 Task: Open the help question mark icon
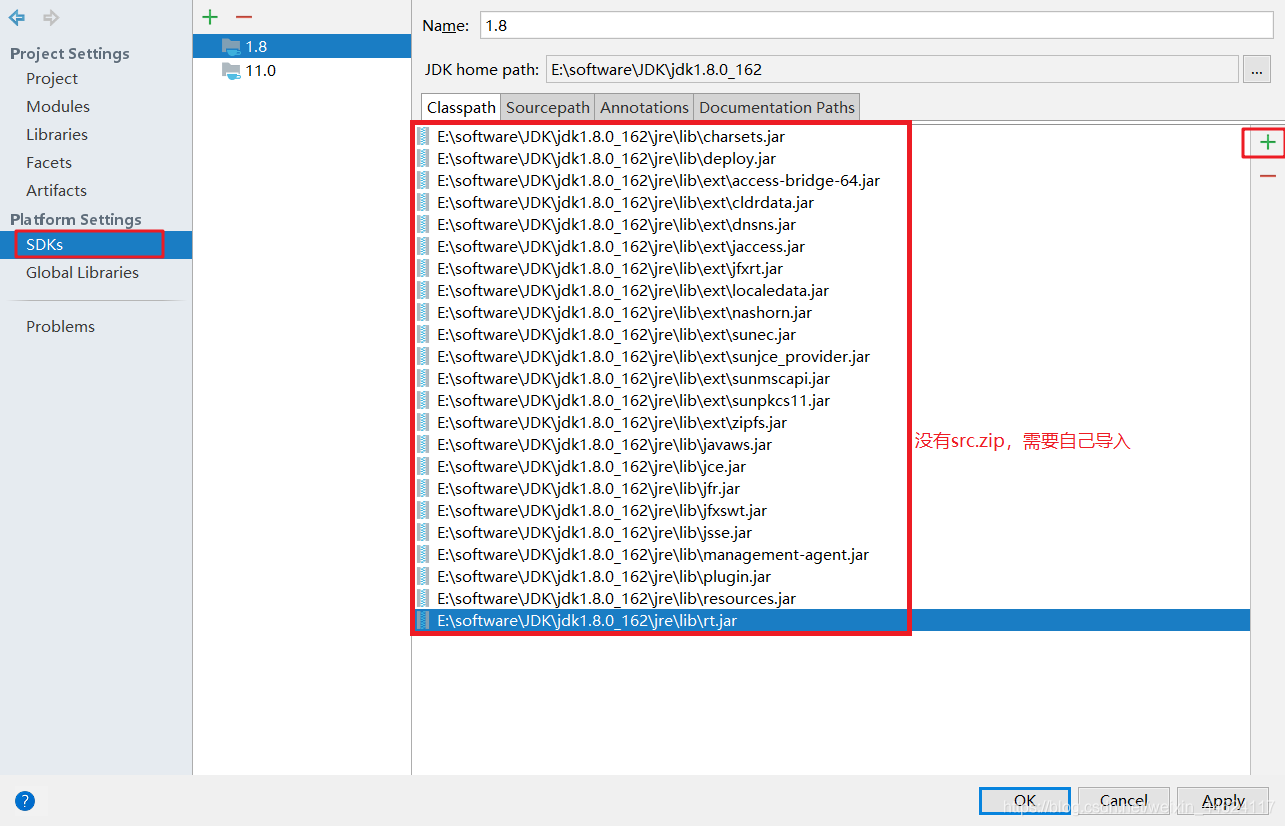coord(25,801)
